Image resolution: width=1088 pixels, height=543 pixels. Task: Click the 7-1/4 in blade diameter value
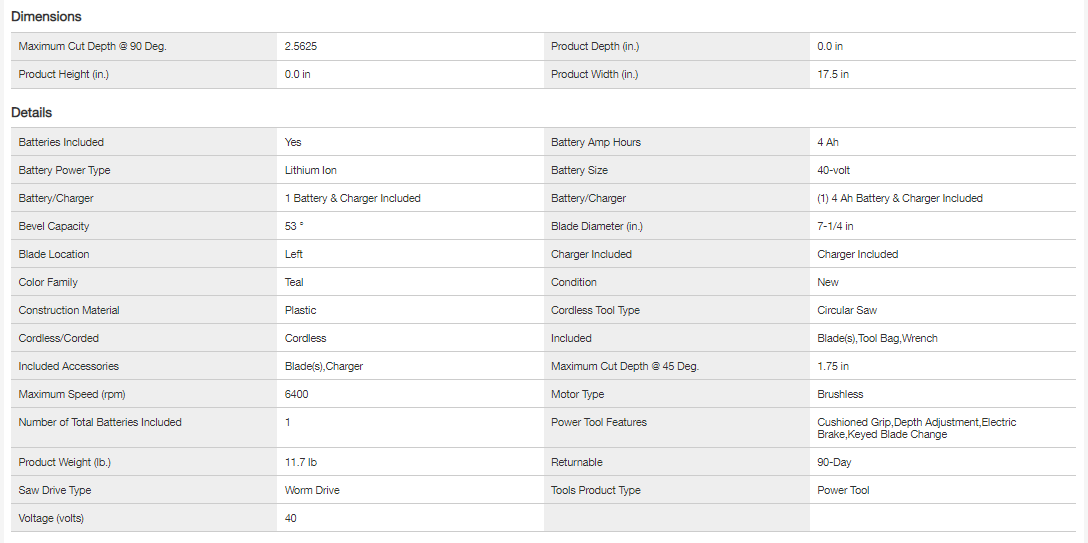pyautogui.click(x=835, y=226)
